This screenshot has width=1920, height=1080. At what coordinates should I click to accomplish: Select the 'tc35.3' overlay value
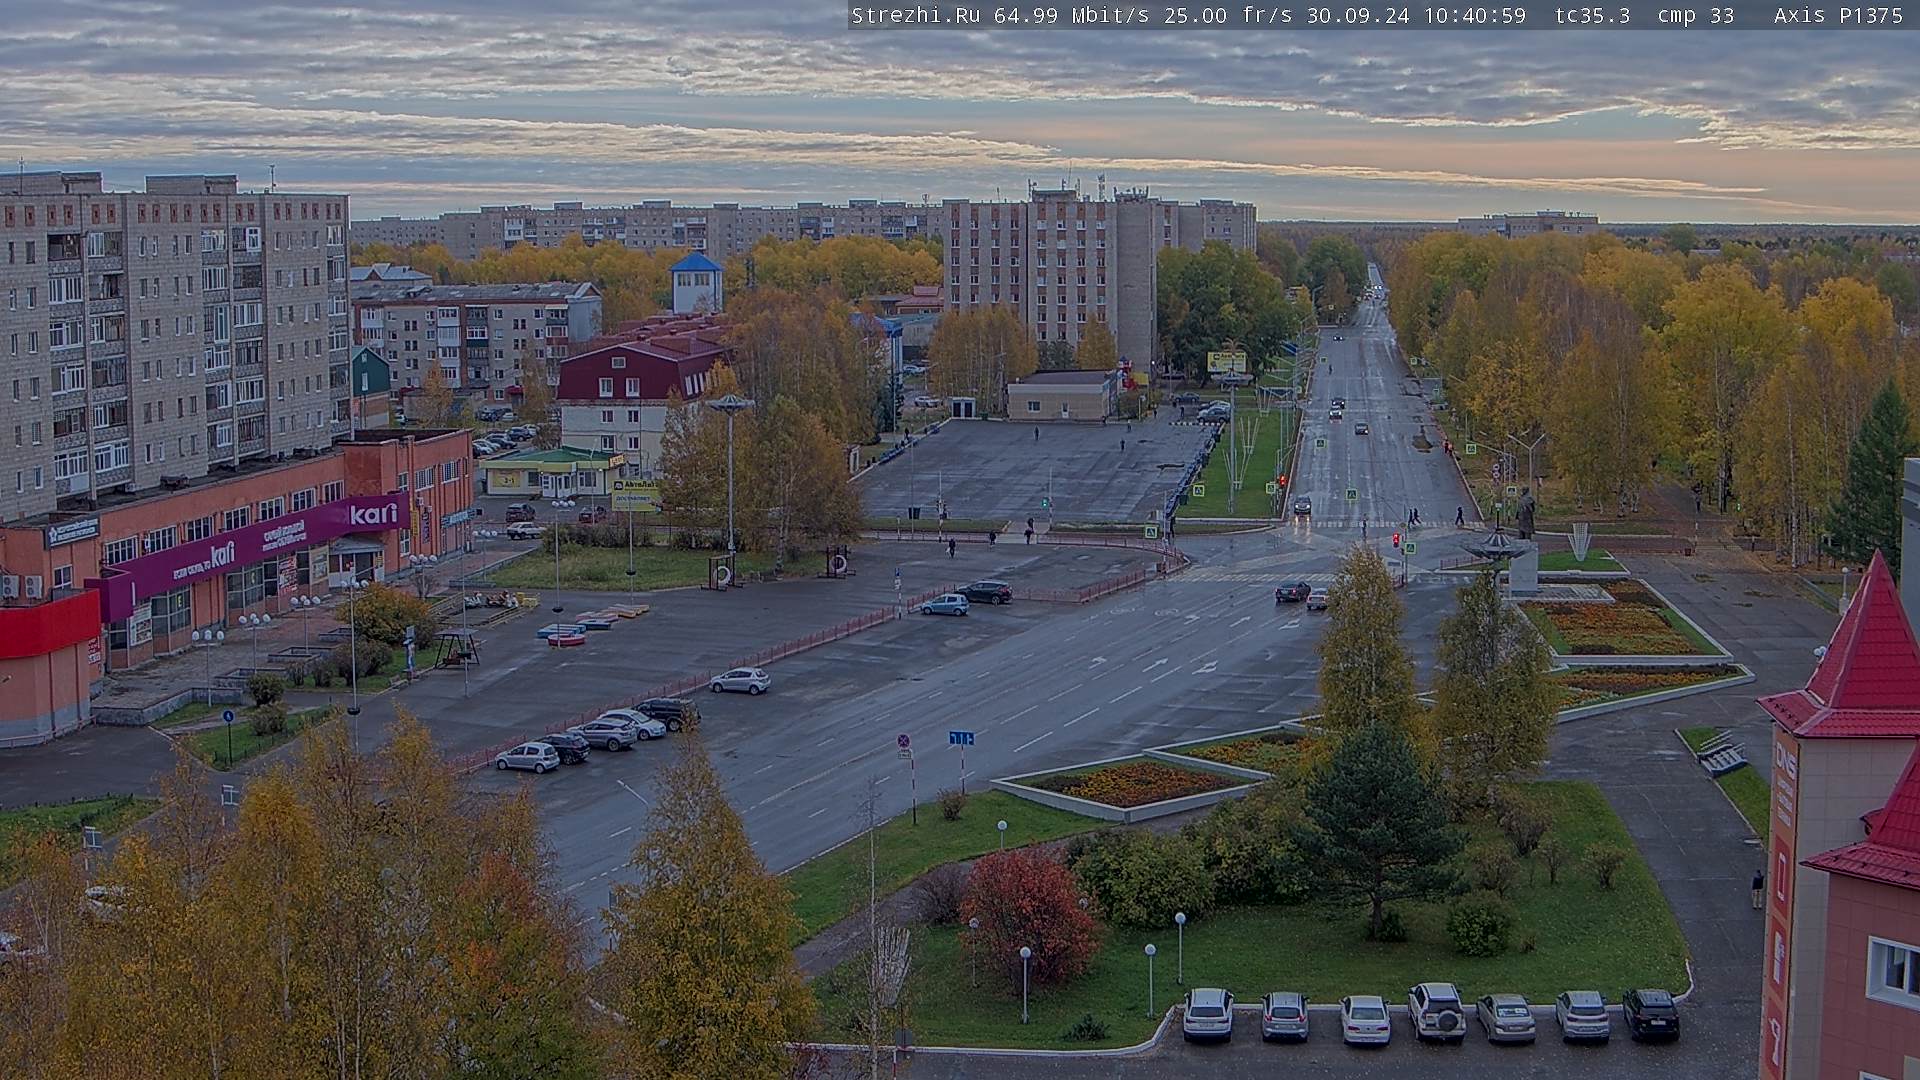click(1592, 16)
